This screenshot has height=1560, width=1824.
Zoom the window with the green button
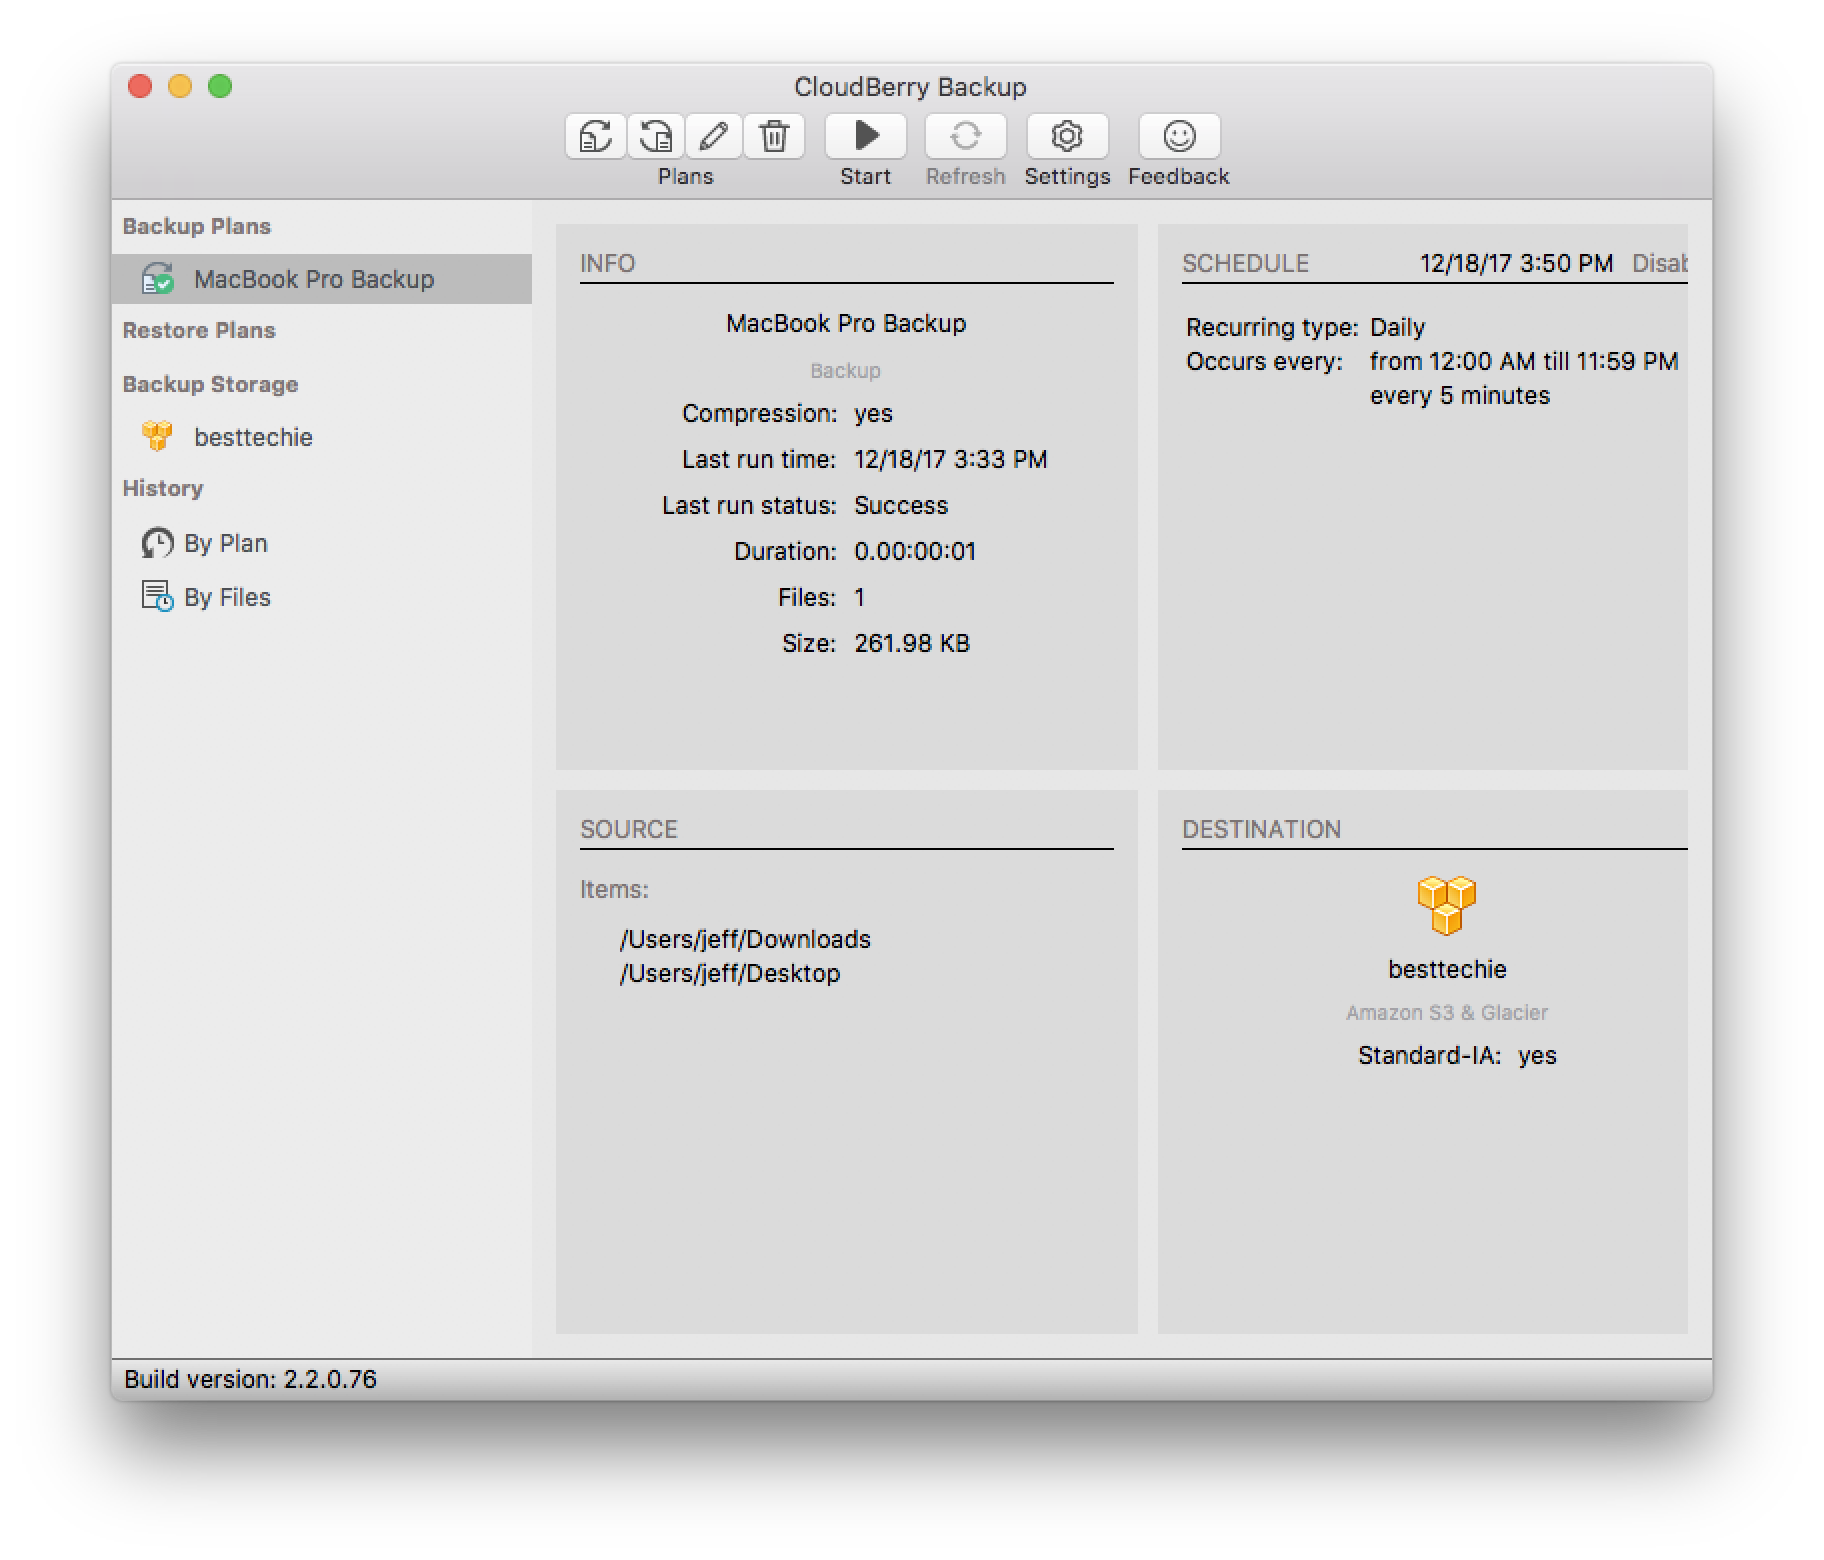tap(220, 86)
